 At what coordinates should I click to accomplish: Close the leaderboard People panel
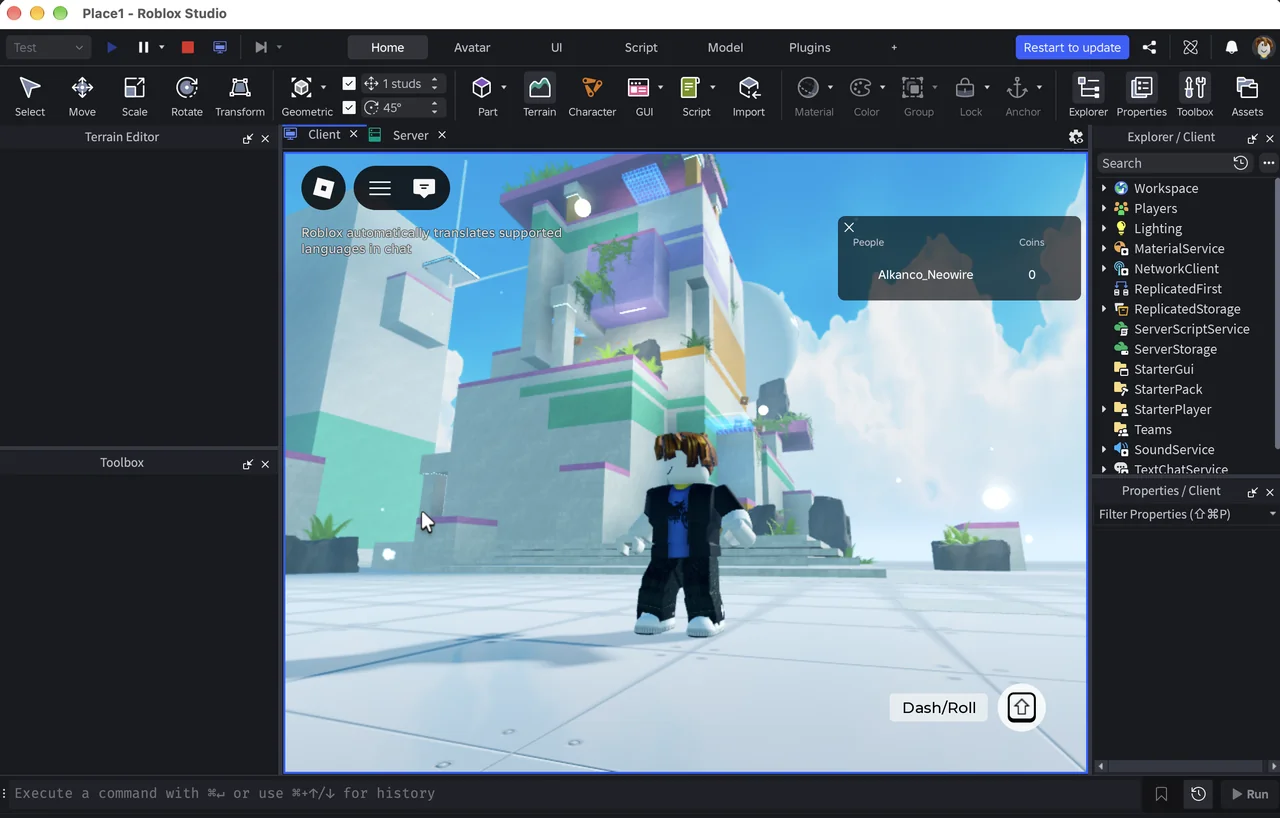click(849, 227)
